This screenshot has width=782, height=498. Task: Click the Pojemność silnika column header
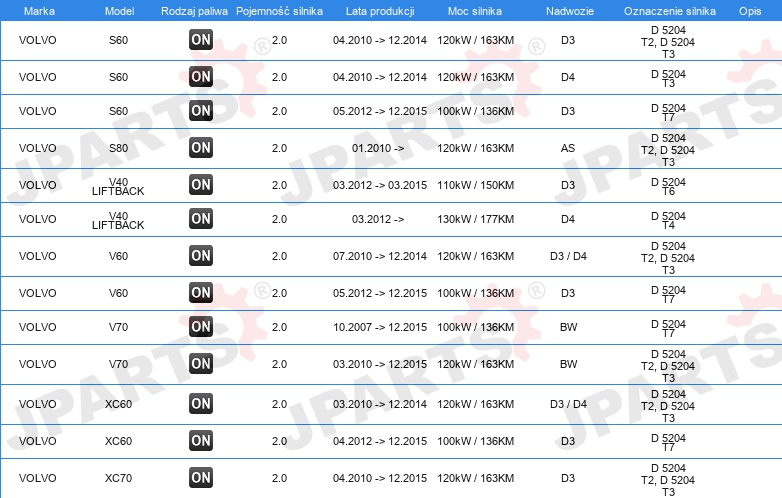coord(279,11)
